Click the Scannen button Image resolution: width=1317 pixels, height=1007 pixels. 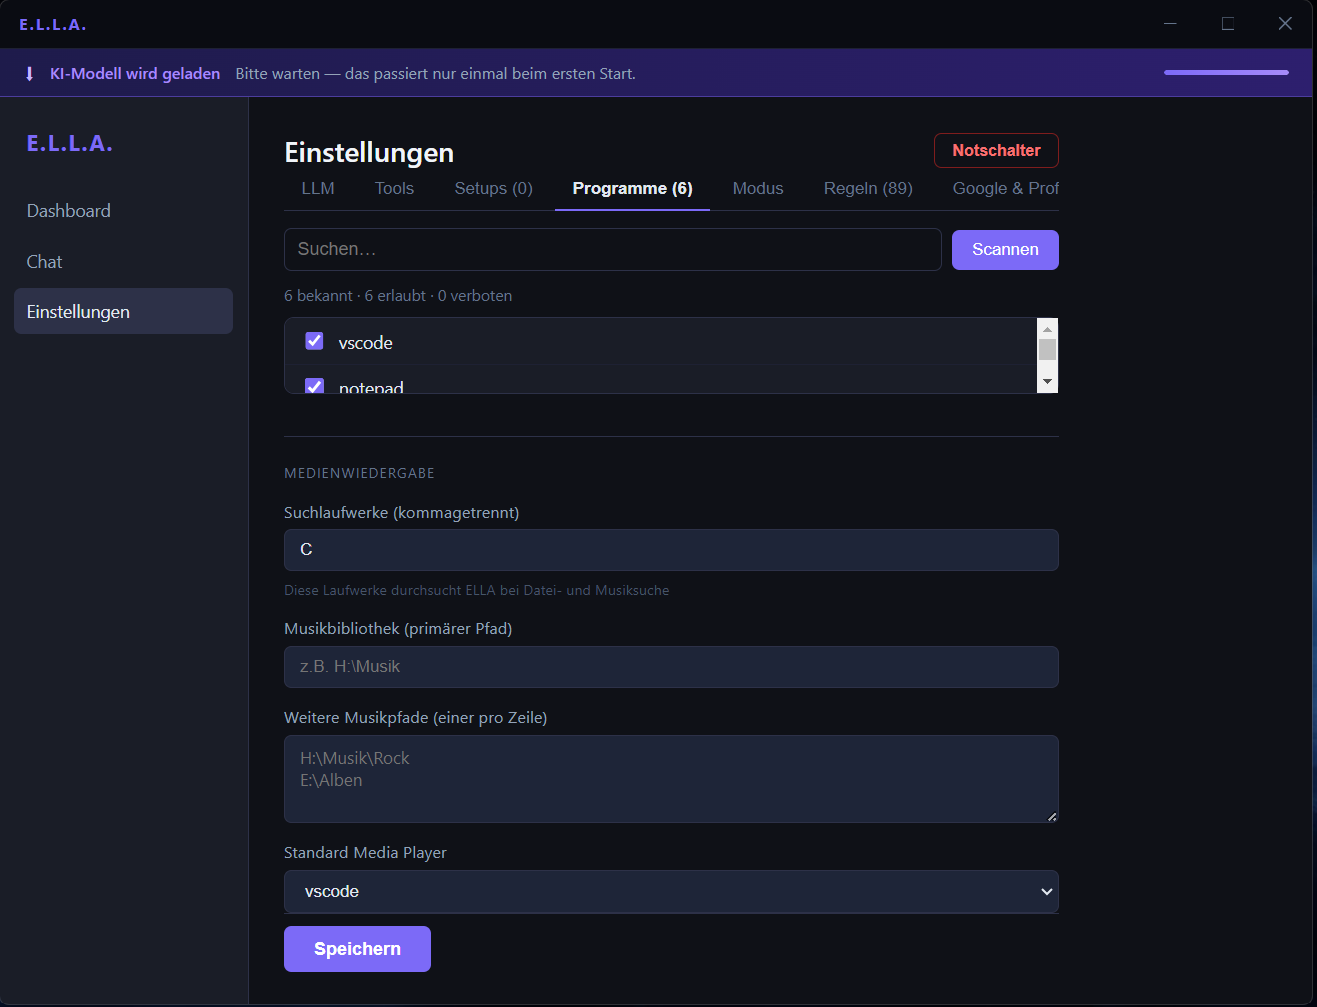click(x=1005, y=249)
